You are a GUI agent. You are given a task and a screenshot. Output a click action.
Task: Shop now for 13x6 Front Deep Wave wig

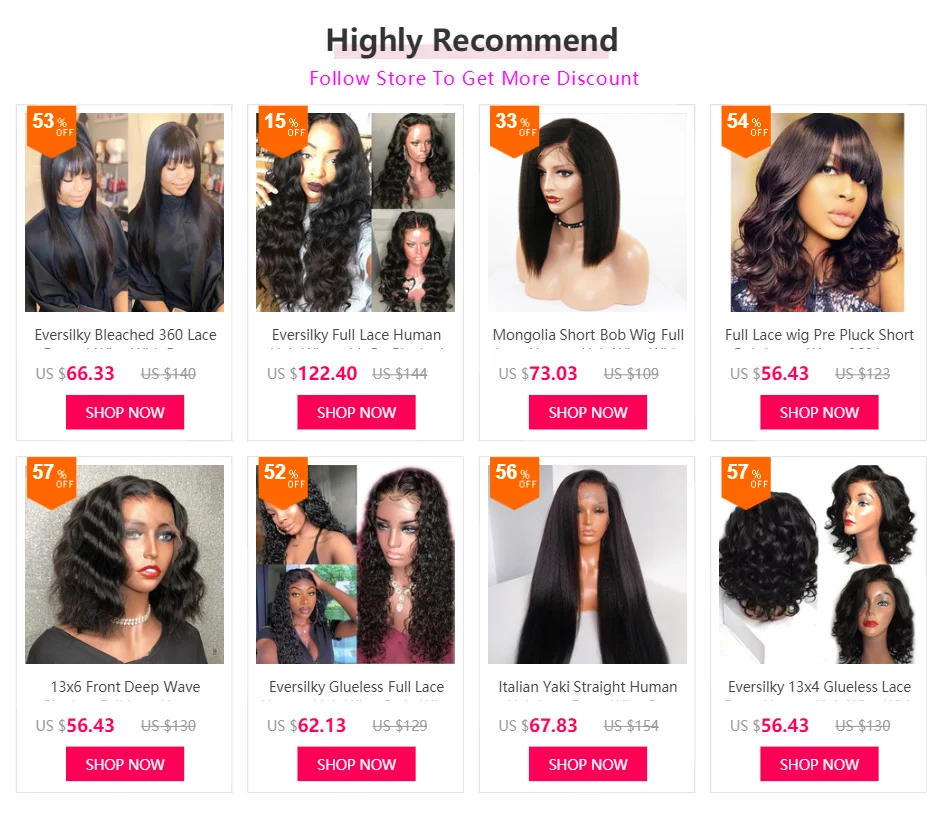[x=125, y=764]
